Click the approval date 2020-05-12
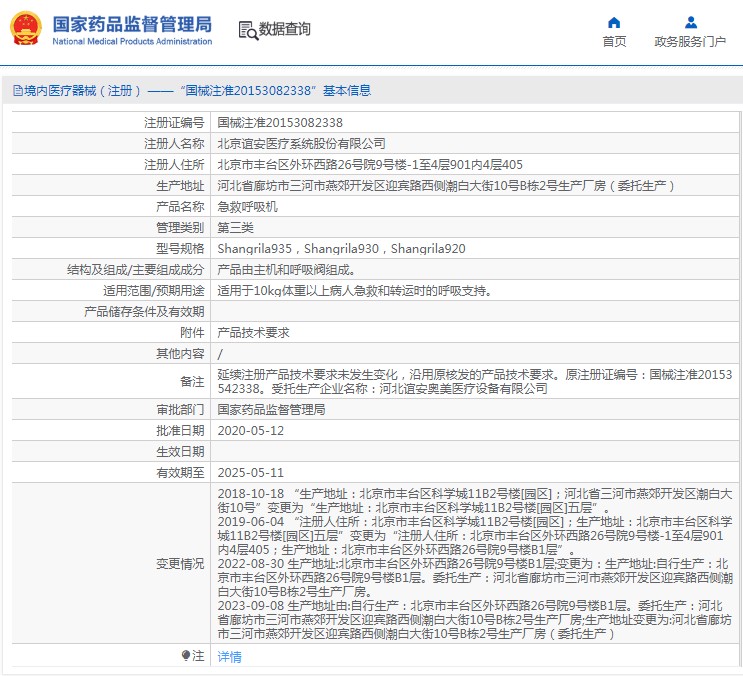The width and height of the screenshot is (743, 676). pyautogui.click(x=251, y=430)
